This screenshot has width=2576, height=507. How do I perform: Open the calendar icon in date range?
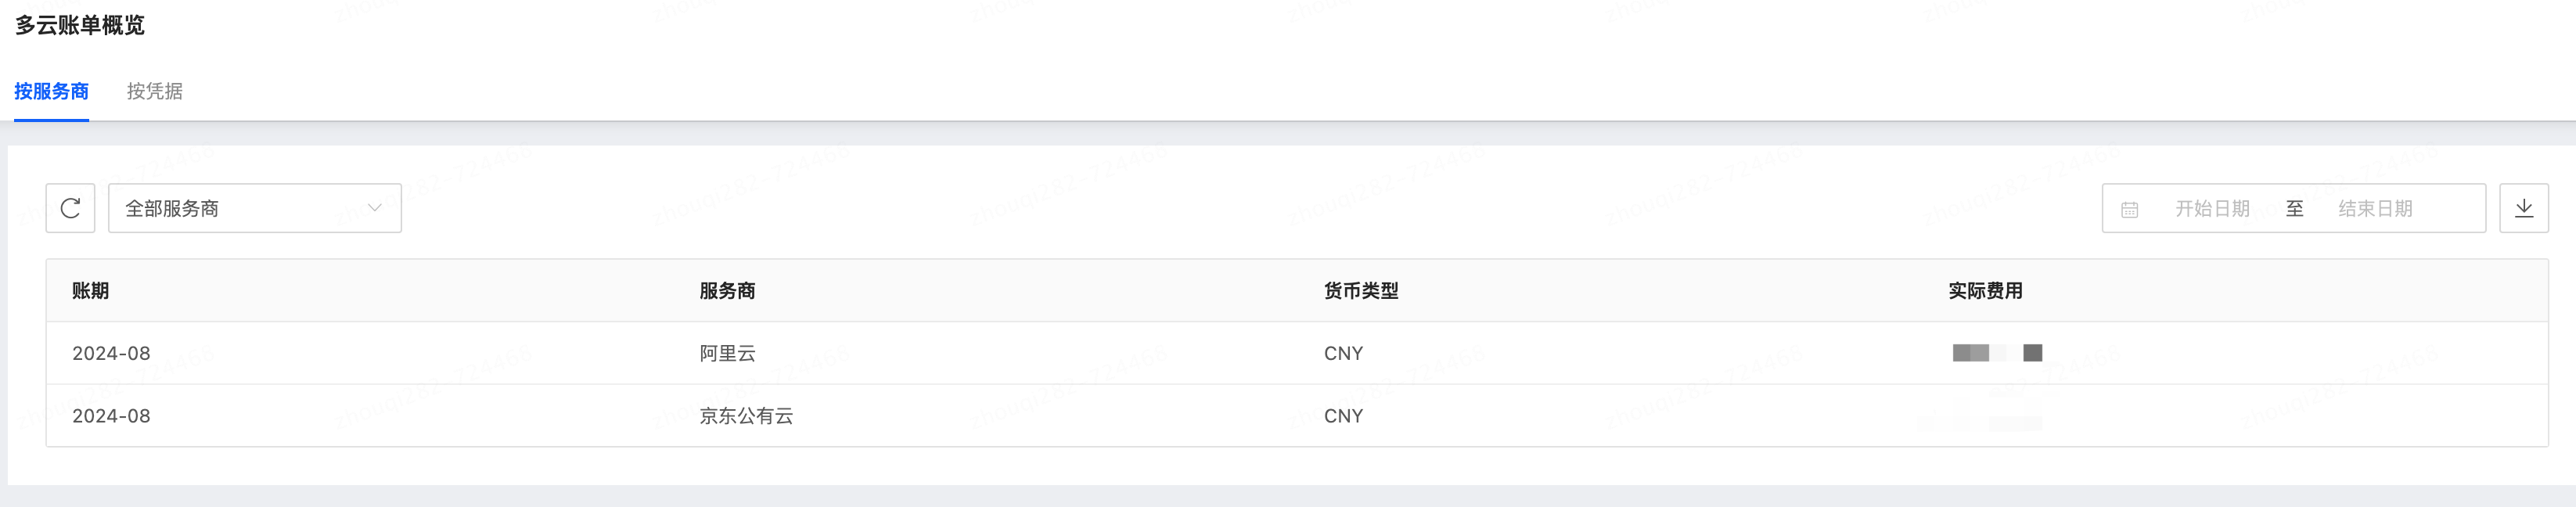2130,209
